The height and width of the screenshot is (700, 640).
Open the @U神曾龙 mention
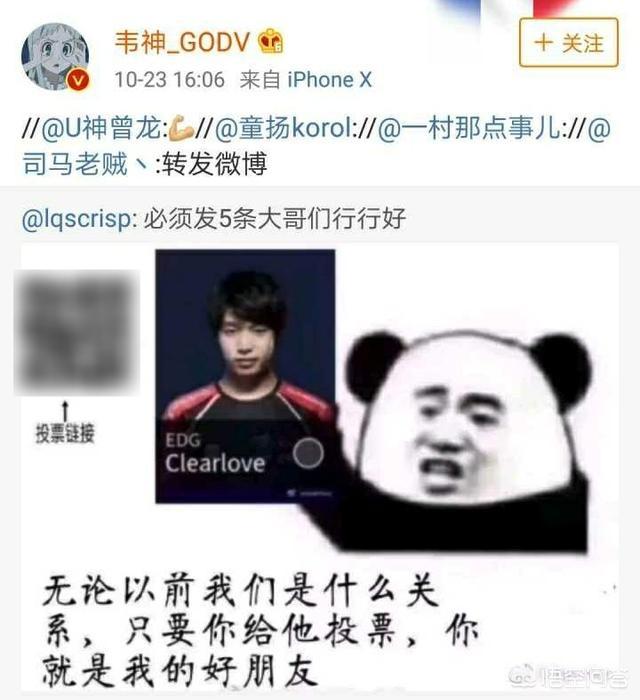pyautogui.click(x=102, y=128)
